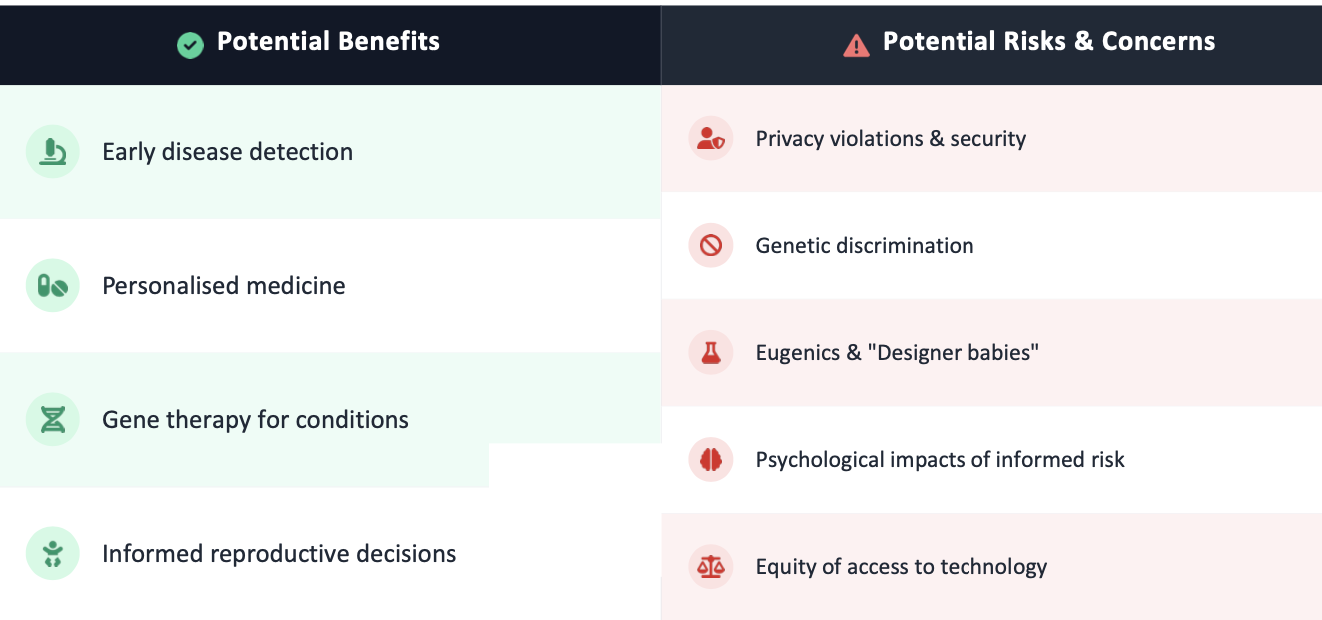This screenshot has height=620, width=1322.
Task: Select the ban icon beside Genetic discrimination
Action: coord(711,245)
